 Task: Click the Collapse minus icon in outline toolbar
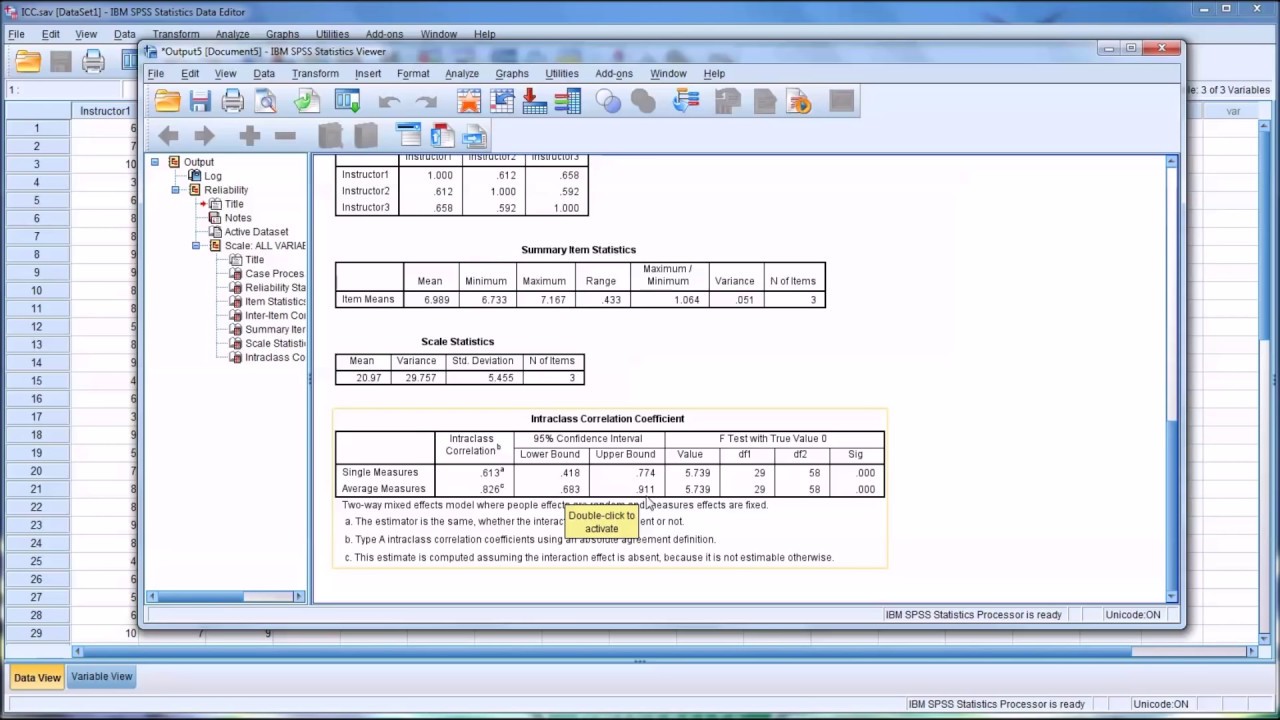(x=285, y=136)
